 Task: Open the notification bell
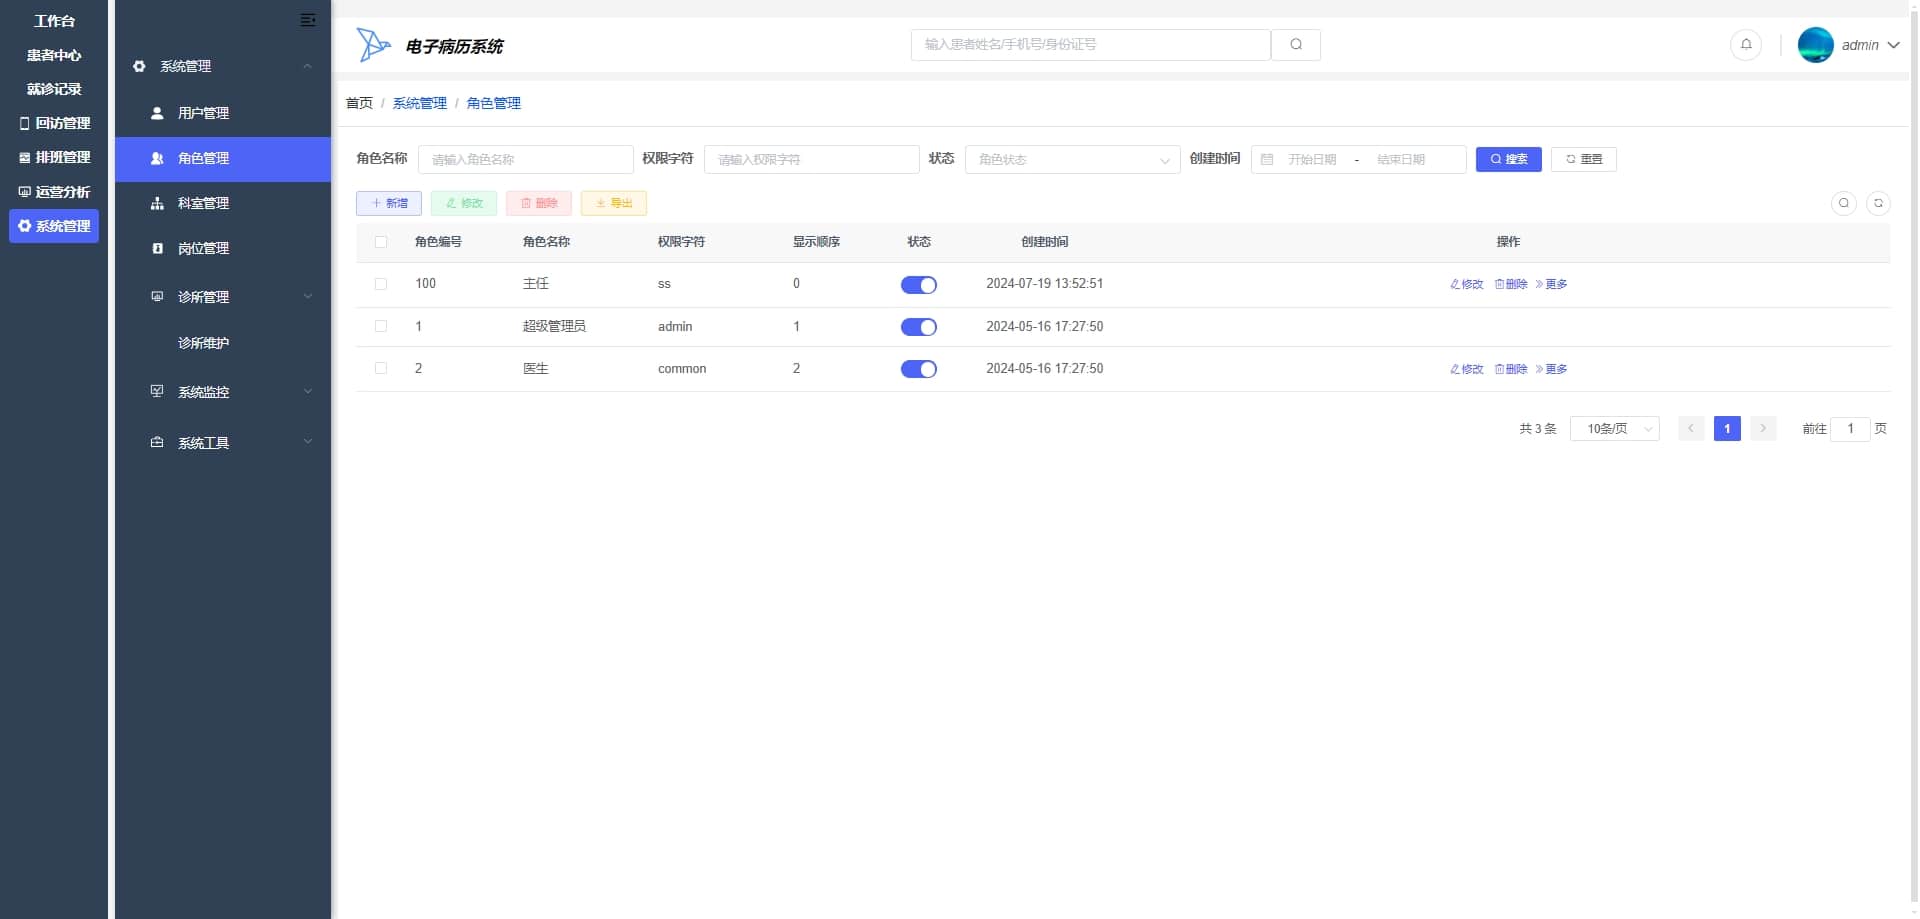[1746, 45]
